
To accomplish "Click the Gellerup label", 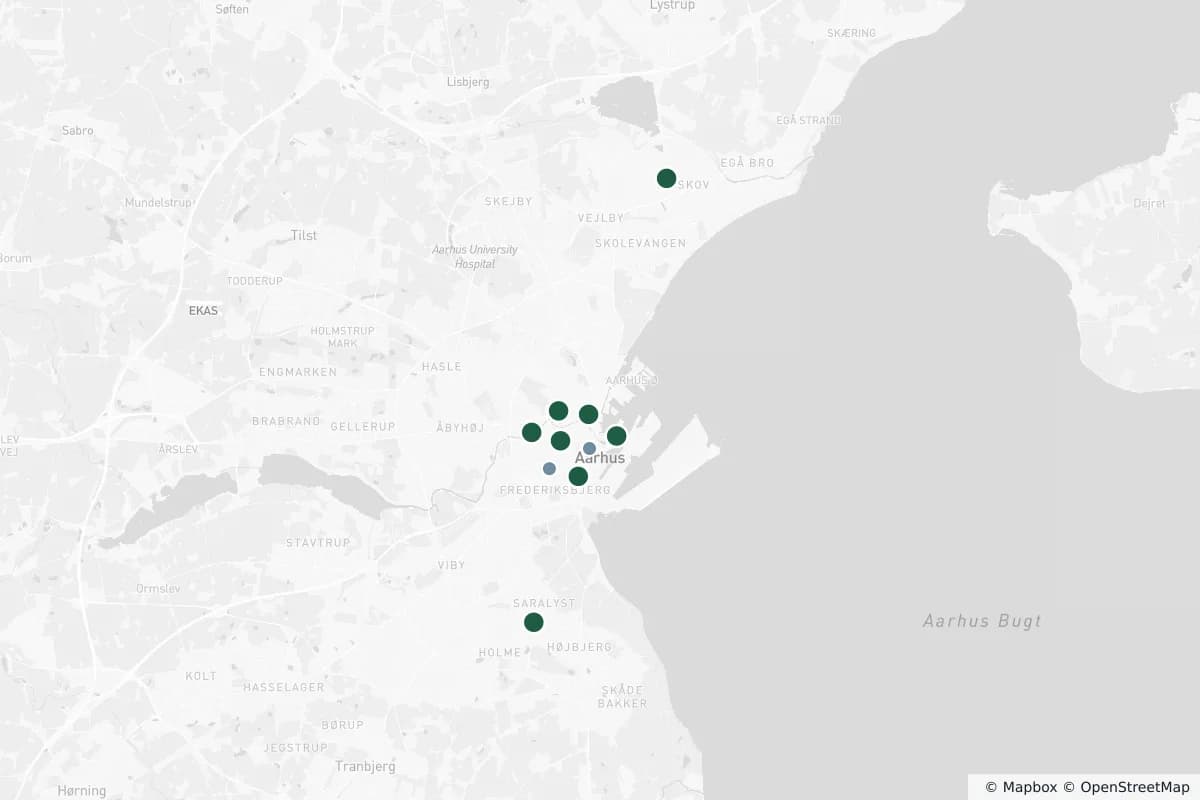I will coord(364,426).
